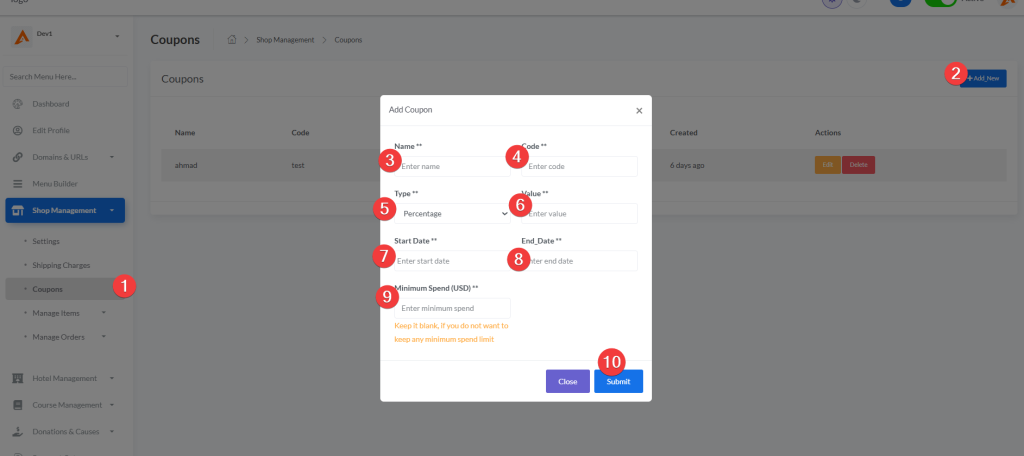Toggle the green Active switch in header
Viewport: 1024px width, 456px height.
coord(940,3)
